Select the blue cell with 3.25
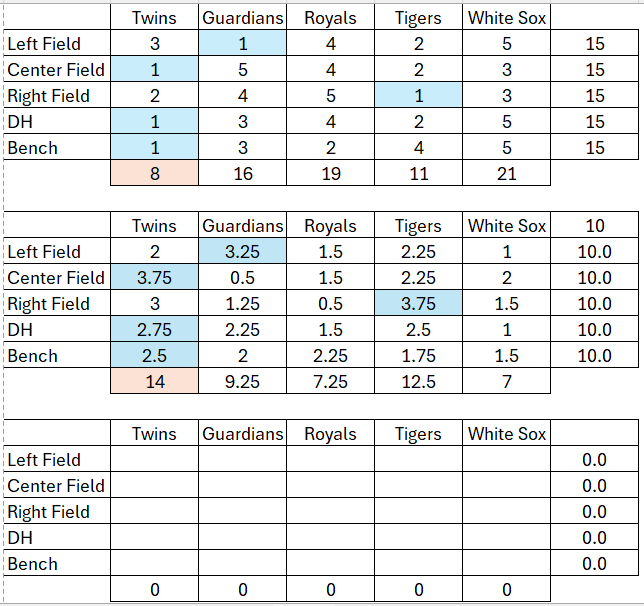 click(243, 252)
